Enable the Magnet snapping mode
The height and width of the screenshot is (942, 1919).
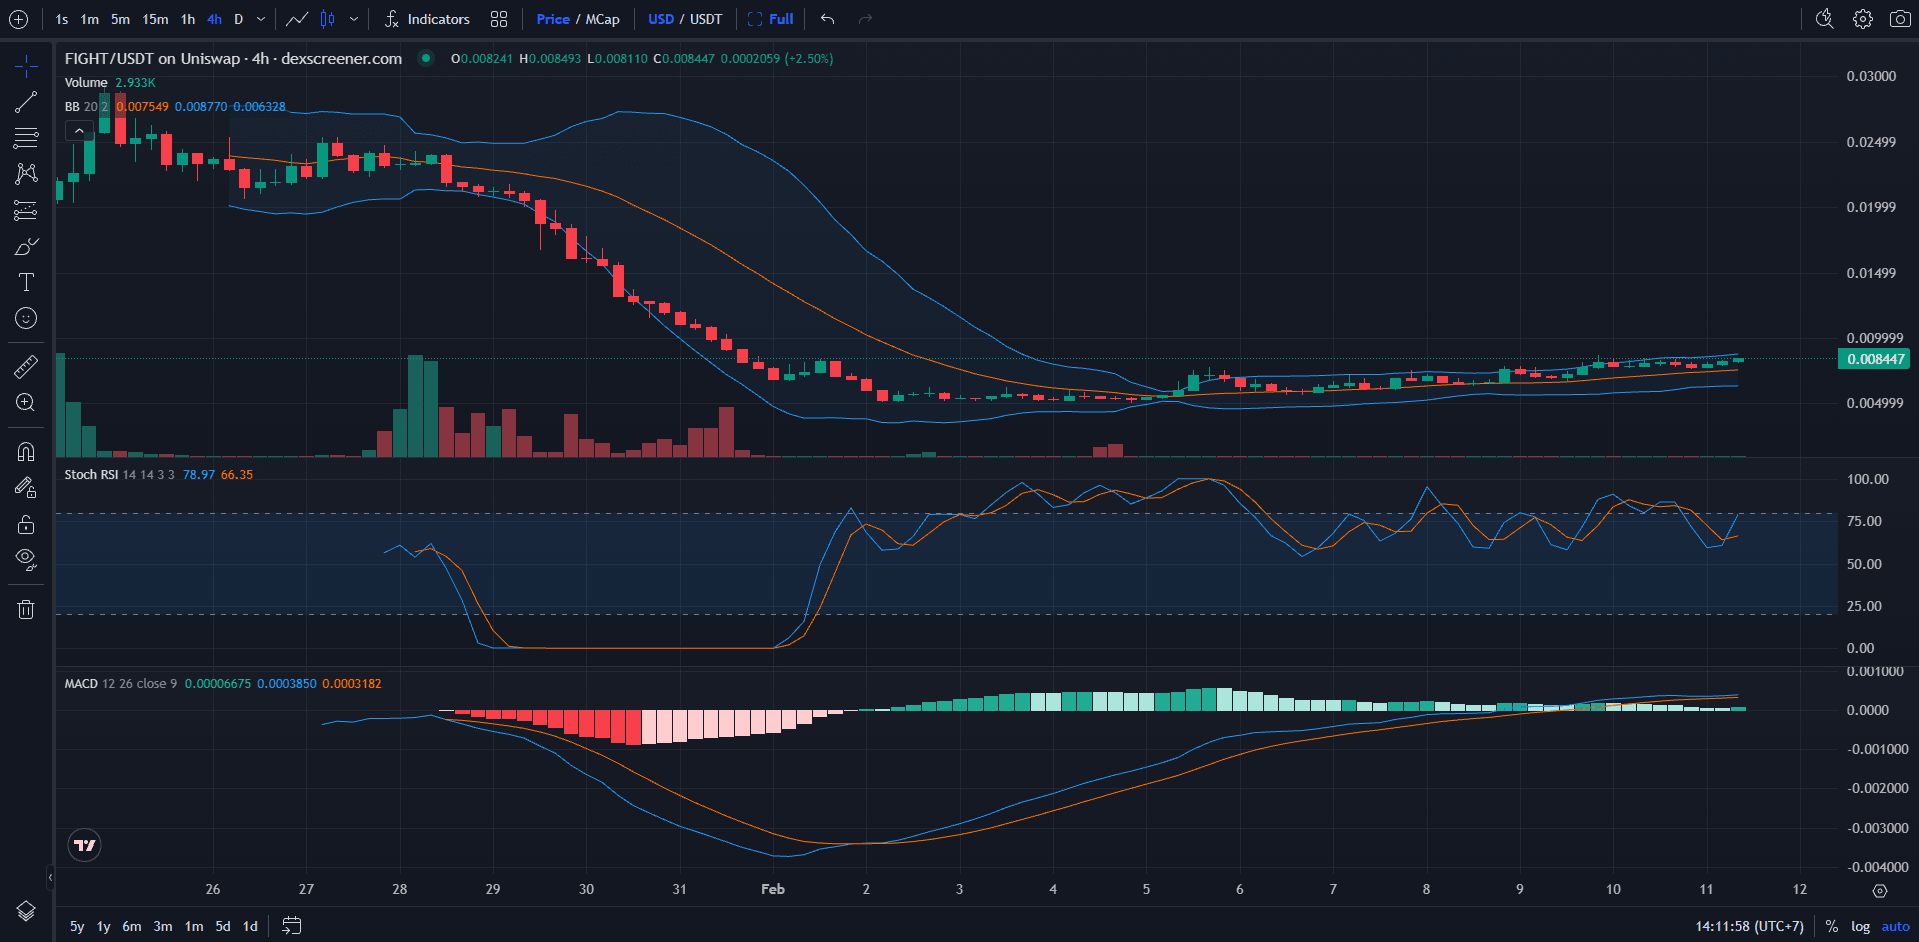pos(25,451)
